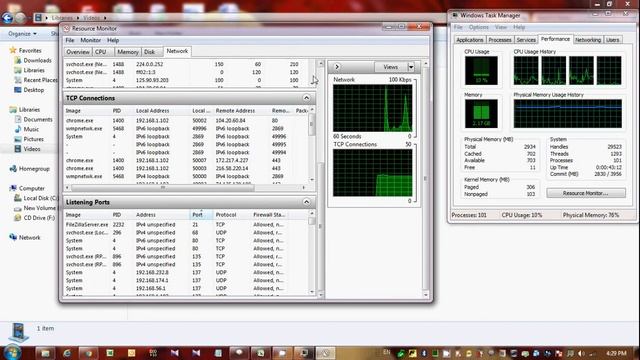Hide the graphs pane with arrow button
The height and width of the screenshot is (360, 640).
(337, 67)
